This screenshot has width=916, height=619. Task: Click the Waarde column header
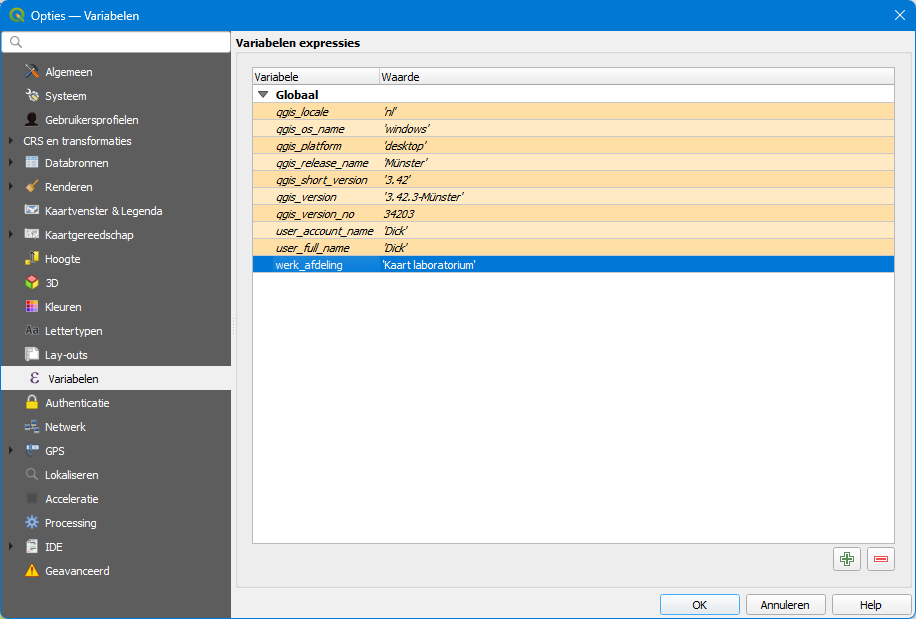pyautogui.click(x=637, y=76)
